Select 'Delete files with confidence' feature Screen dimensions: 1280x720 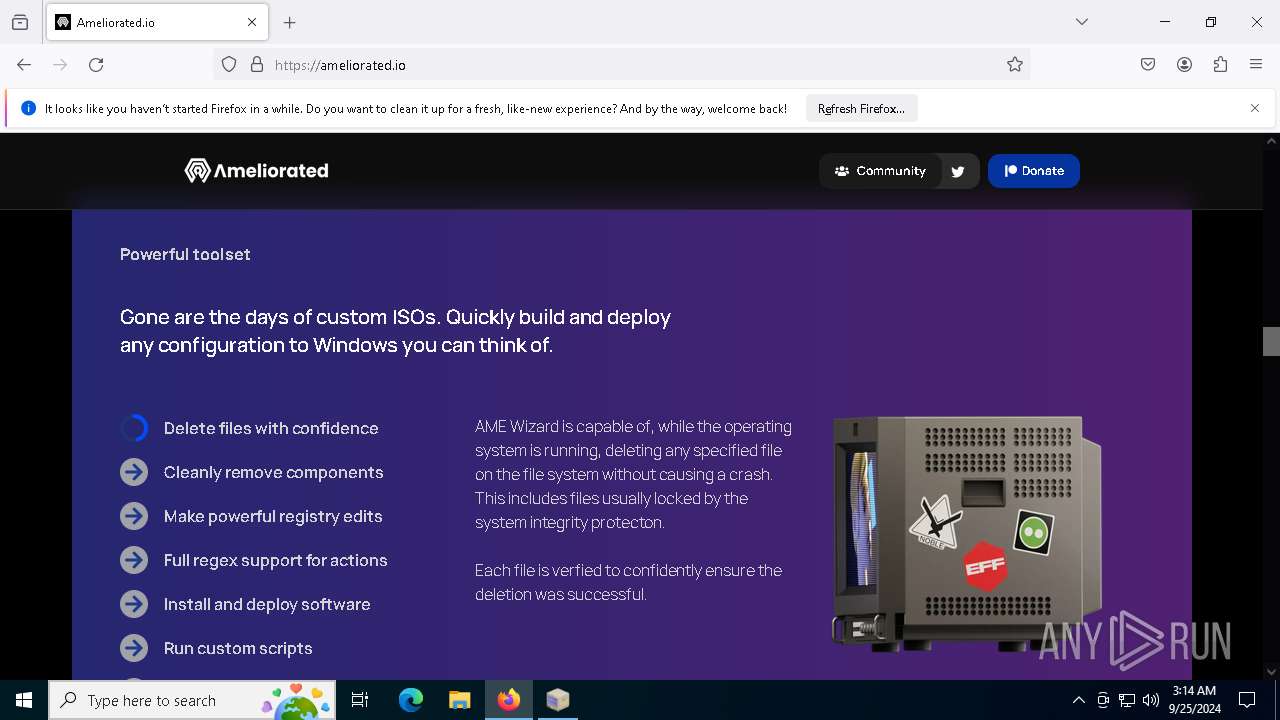pos(271,428)
